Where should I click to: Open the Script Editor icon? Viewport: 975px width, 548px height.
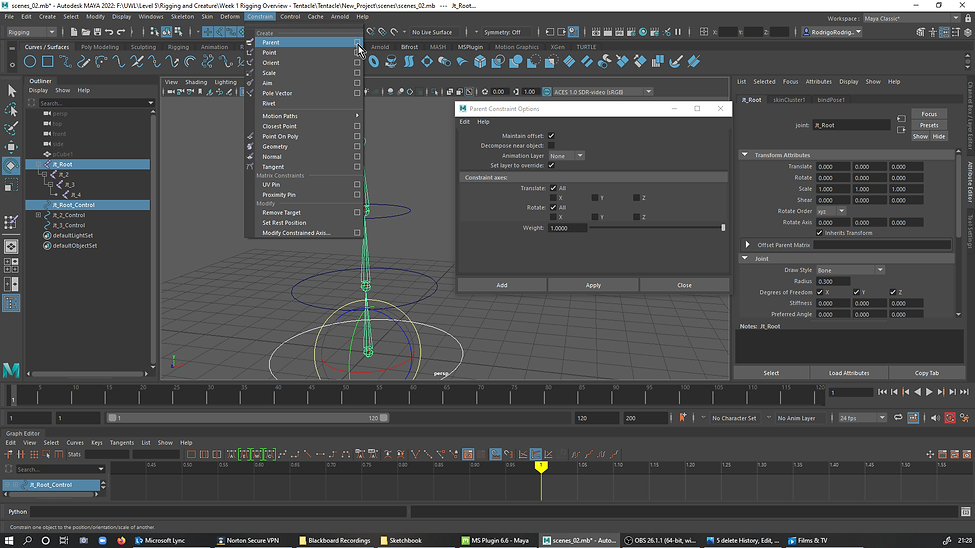[x=966, y=512]
